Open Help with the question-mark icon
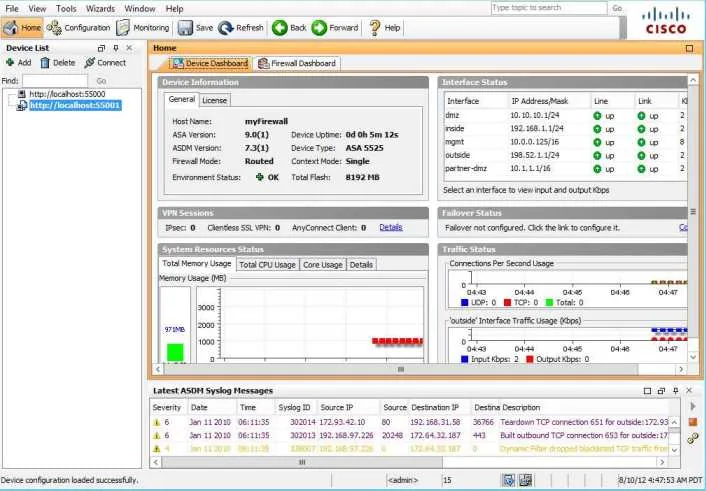The image size is (706, 491). pos(385,28)
